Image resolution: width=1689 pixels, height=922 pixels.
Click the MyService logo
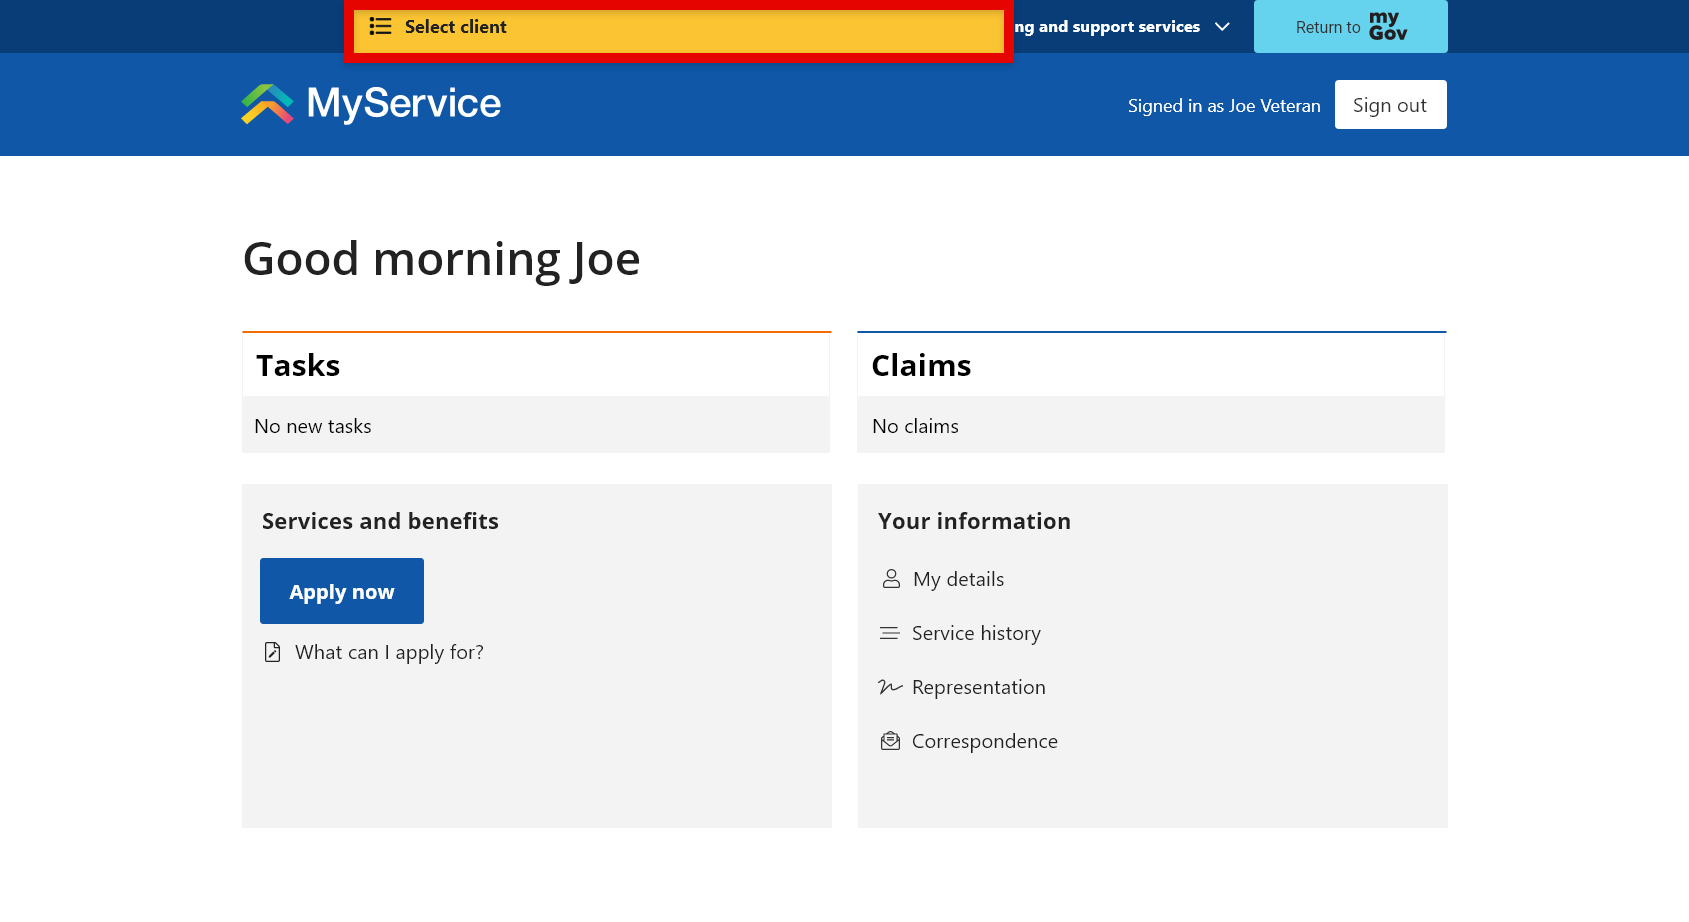[x=369, y=104]
